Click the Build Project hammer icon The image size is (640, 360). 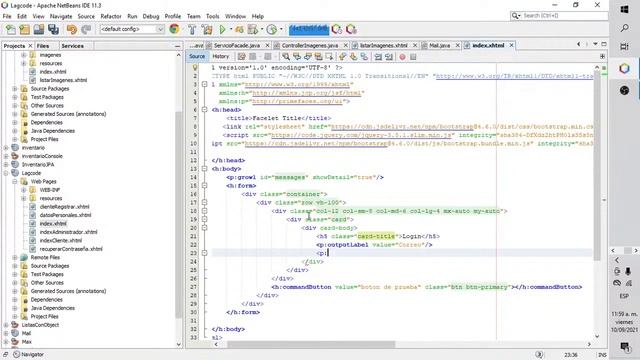coord(192,29)
